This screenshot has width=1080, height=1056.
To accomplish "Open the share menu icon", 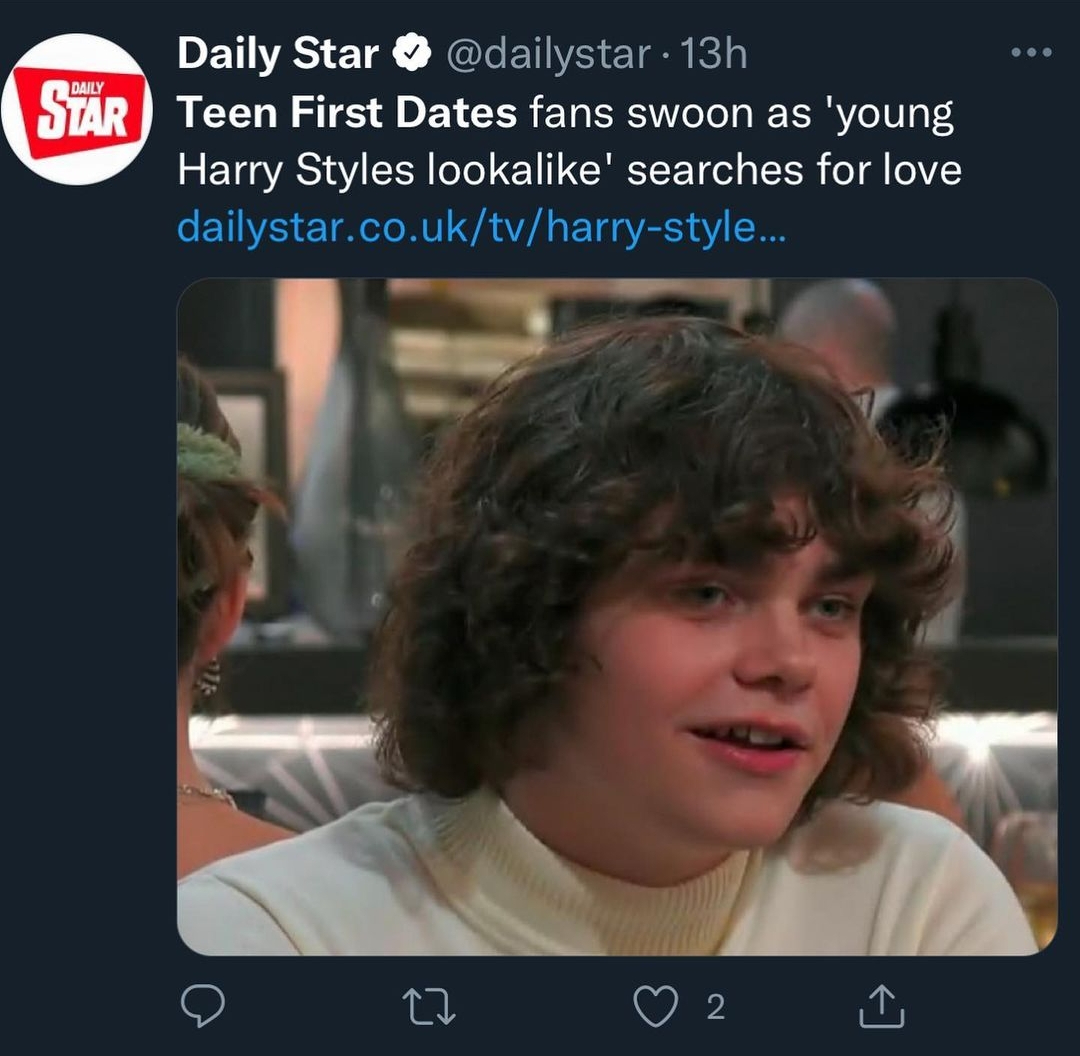I will click(882, 1007).
